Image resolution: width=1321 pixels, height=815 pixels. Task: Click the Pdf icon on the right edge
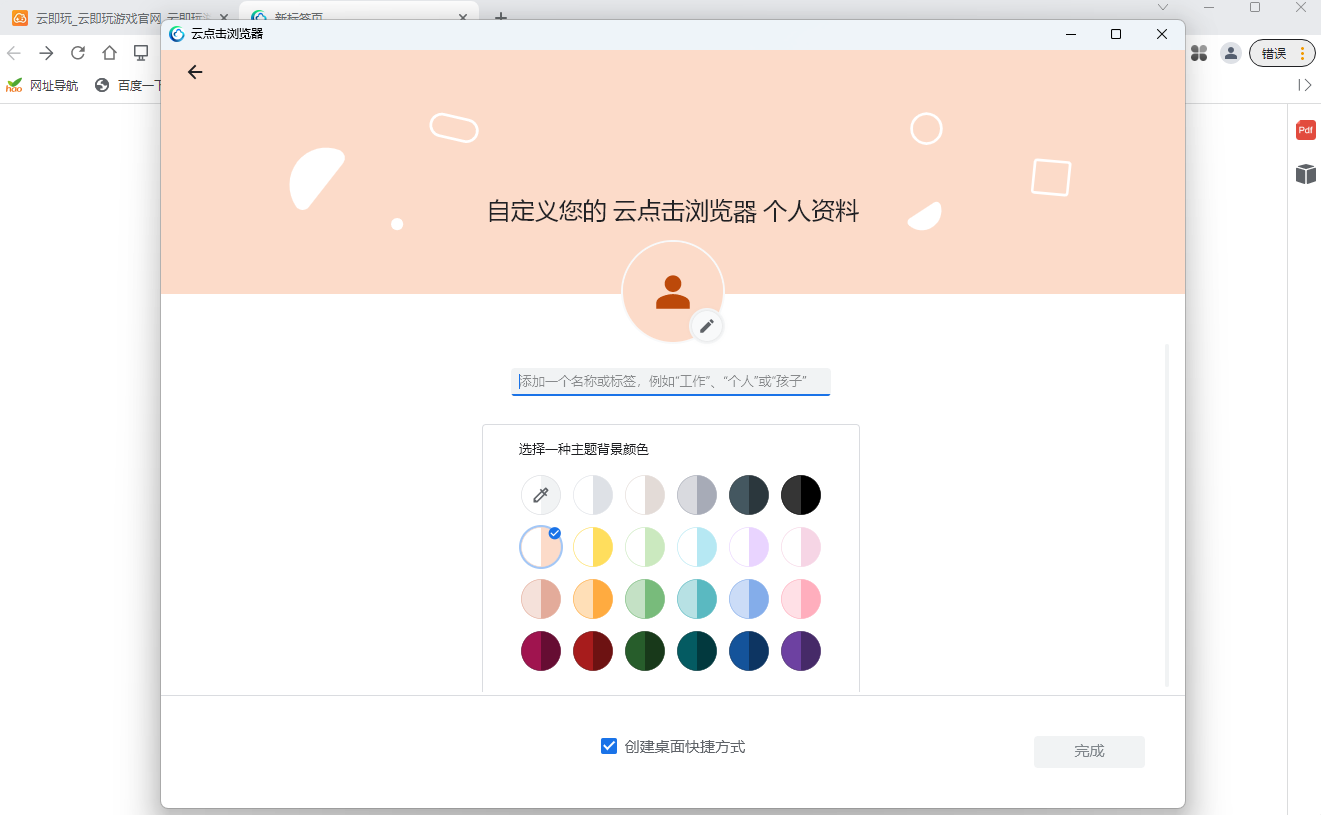click(x=1304, y=129)
